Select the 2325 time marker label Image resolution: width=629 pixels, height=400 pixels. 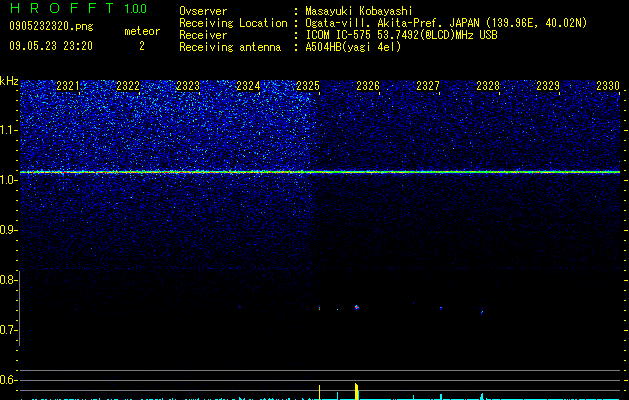point(308,86)
